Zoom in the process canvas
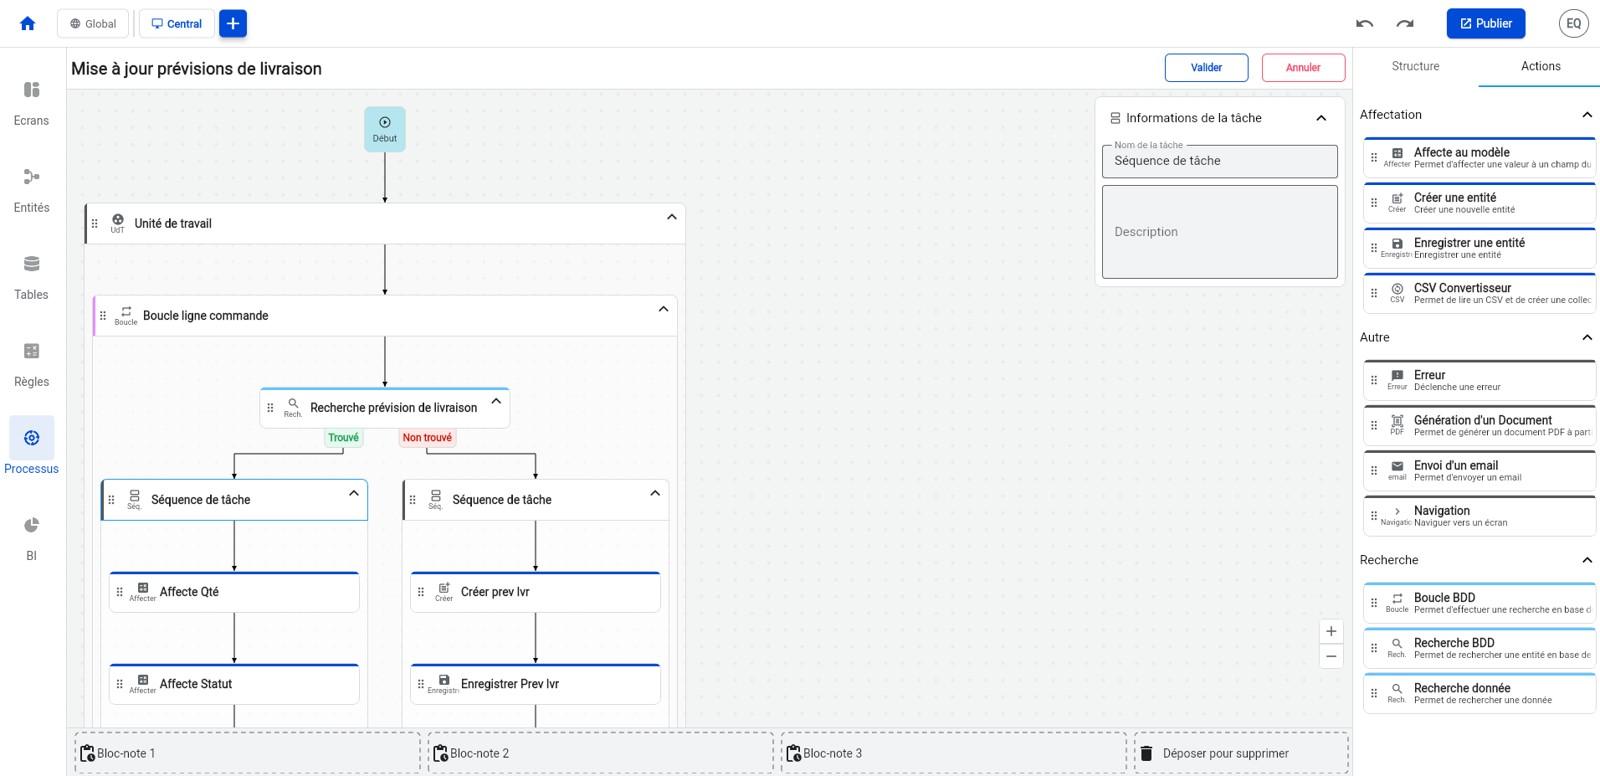 (1331, 631)
